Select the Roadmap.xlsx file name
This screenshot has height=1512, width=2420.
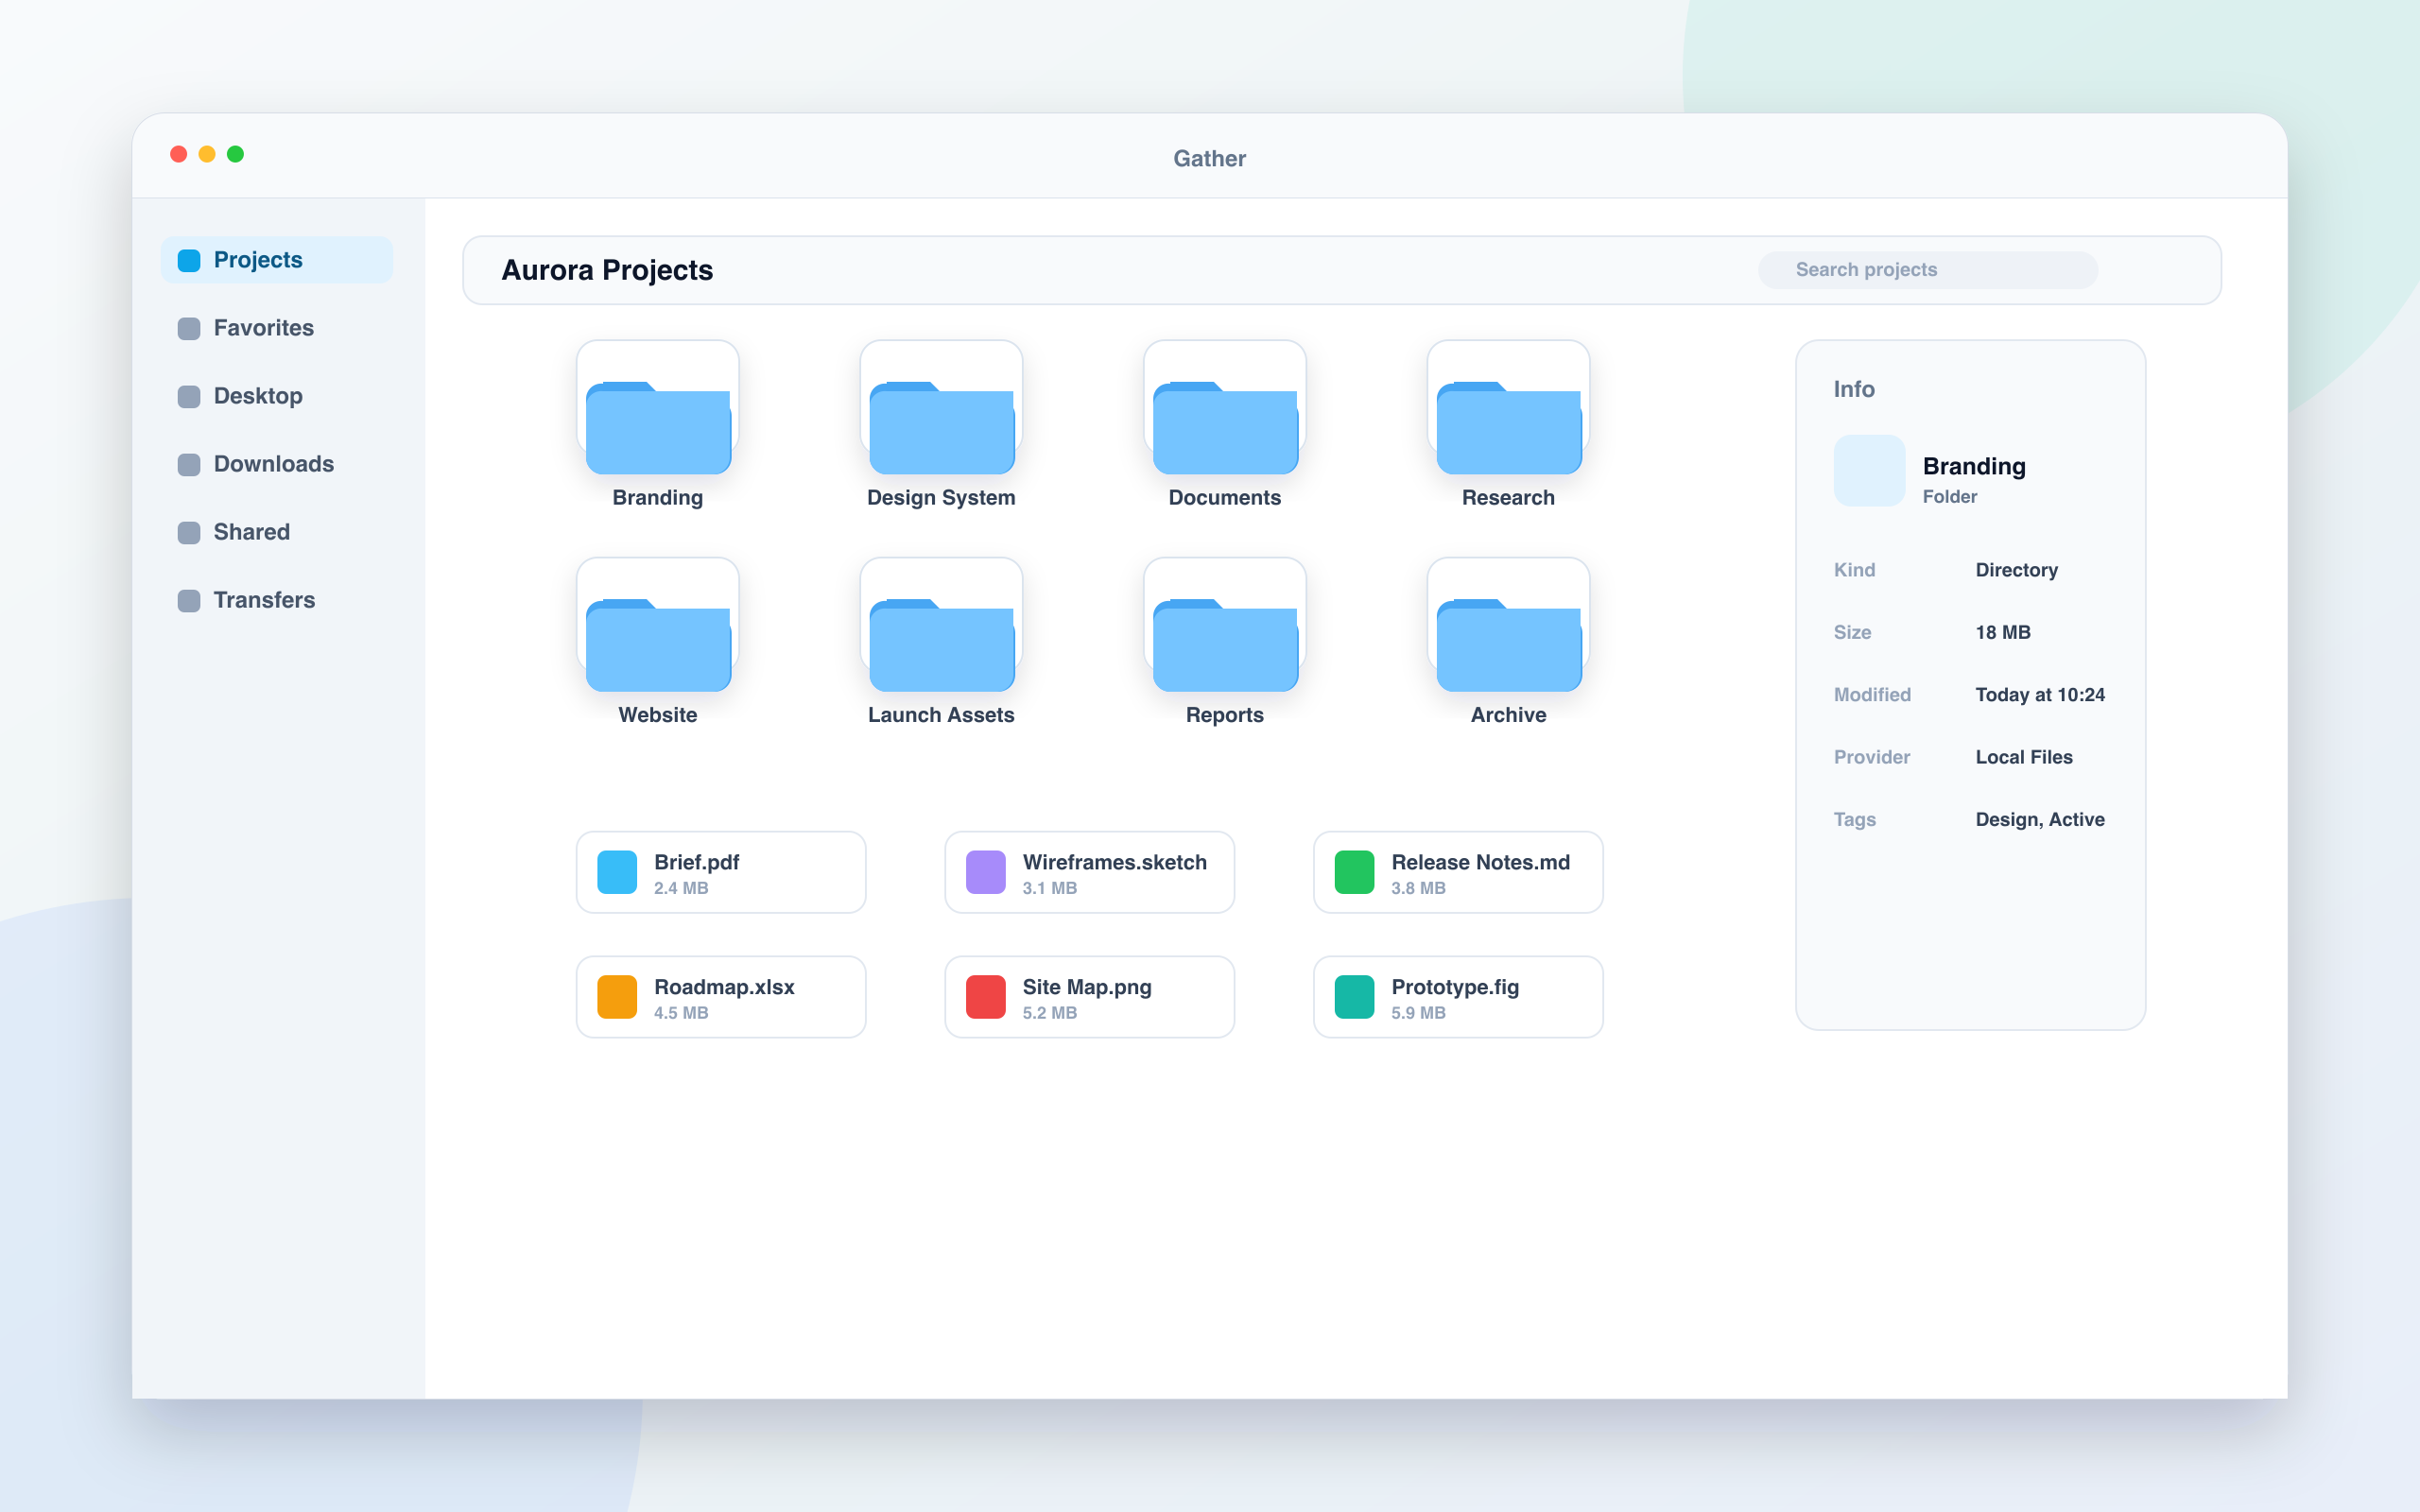[724, 987]
